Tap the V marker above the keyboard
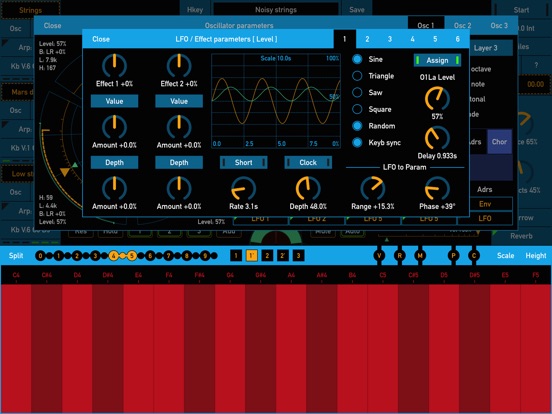Image resolution: width=552 pixels, height=414 pixels. point(379,256)
